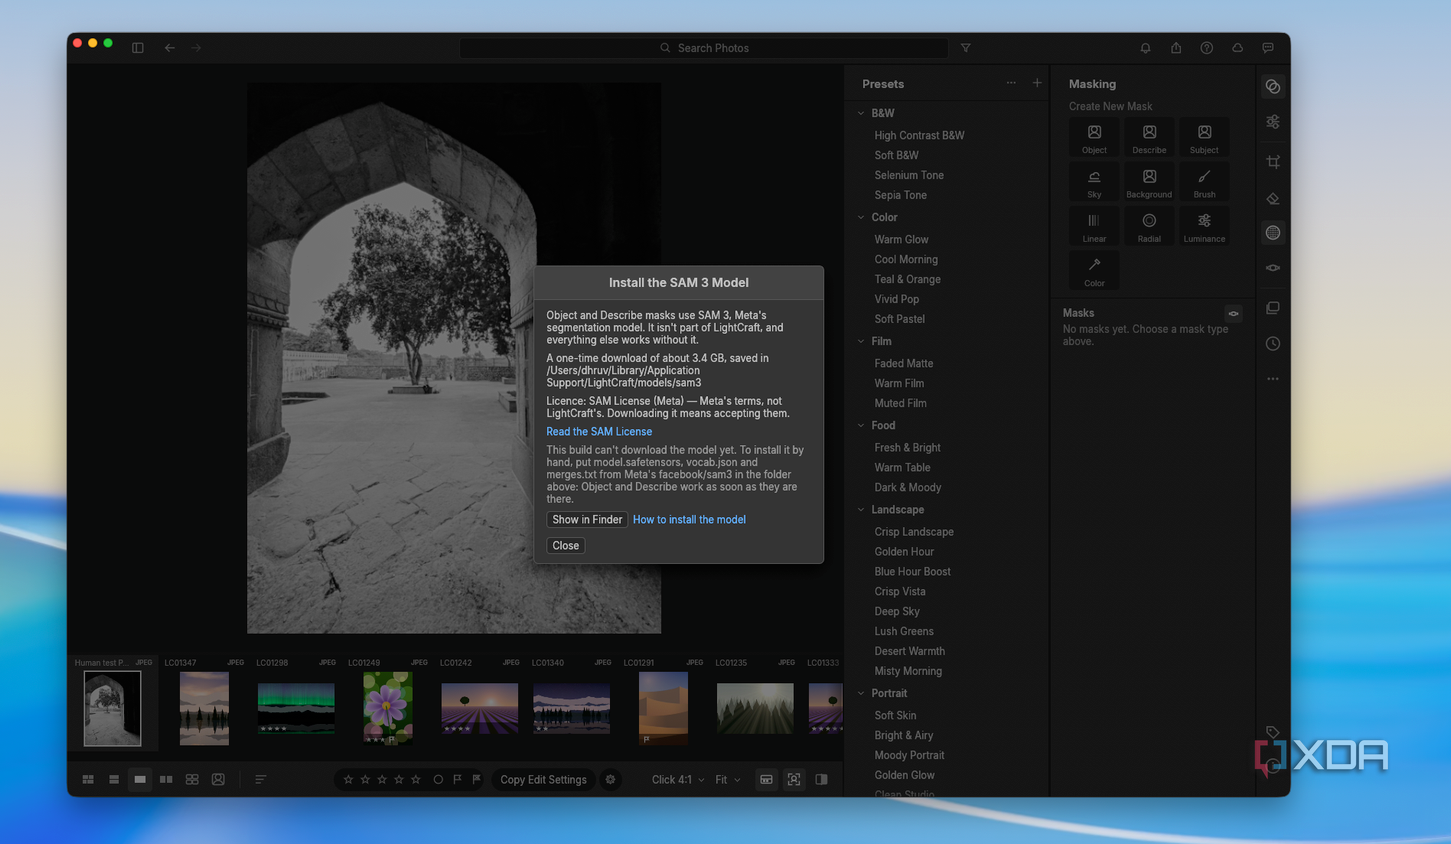Image resolution: width=1451 pixels, height=844 pixels.
Task: Set rating to five stars
Action: [x=416, y=779]
